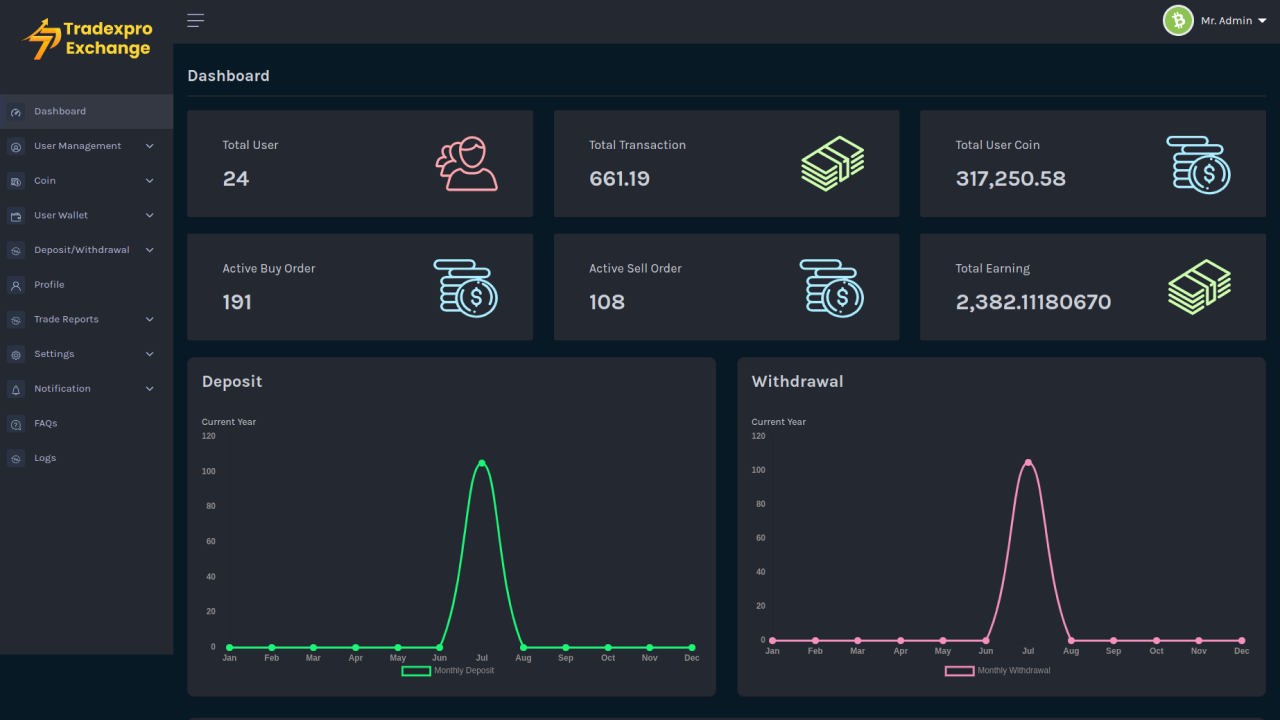Open the Mr. Admin account dropdown

pyautogui.click(x=1228, y=20)
